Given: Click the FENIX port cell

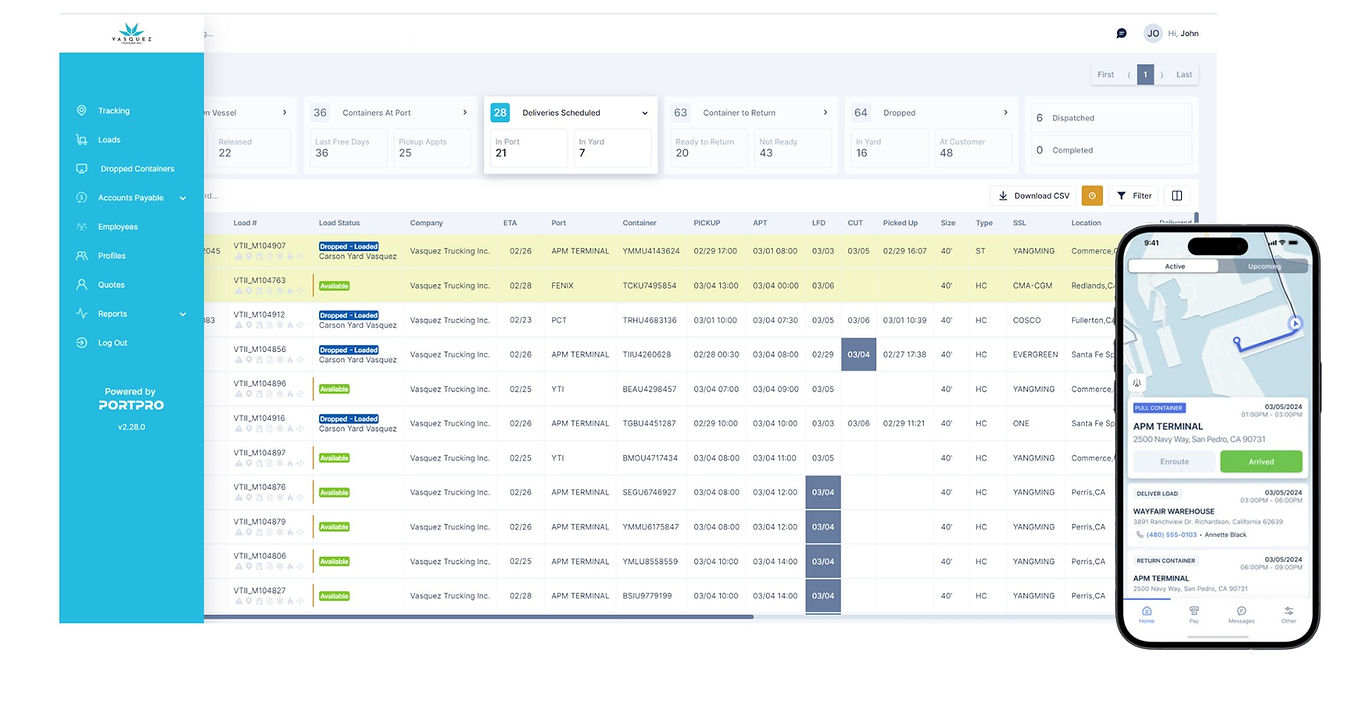Looking at the screenshot, I should (563, 286).
